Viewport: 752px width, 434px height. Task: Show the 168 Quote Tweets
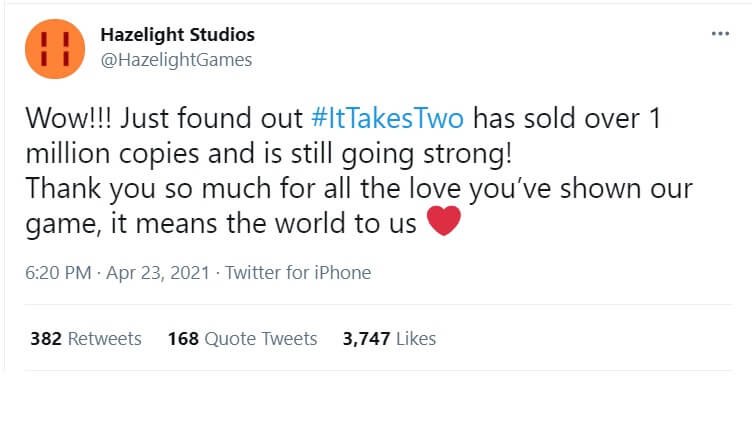click(242, 339)
